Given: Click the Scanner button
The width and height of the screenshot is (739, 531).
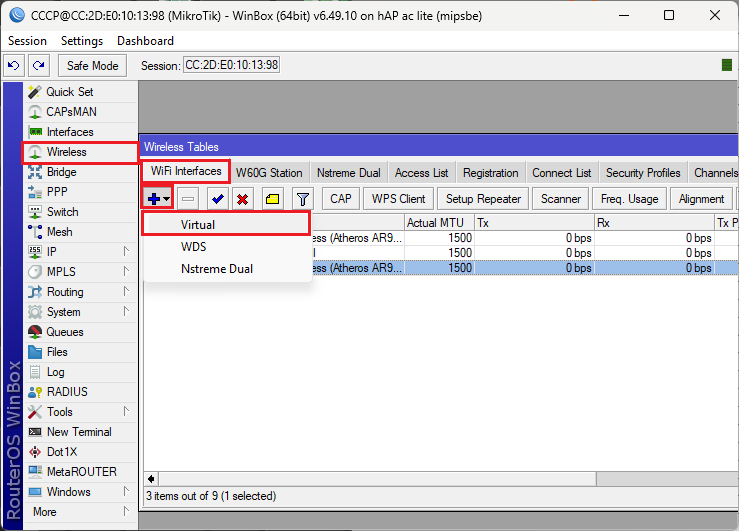Looking at the screenshot, I should pyautogui.click(x=561, y=199).
